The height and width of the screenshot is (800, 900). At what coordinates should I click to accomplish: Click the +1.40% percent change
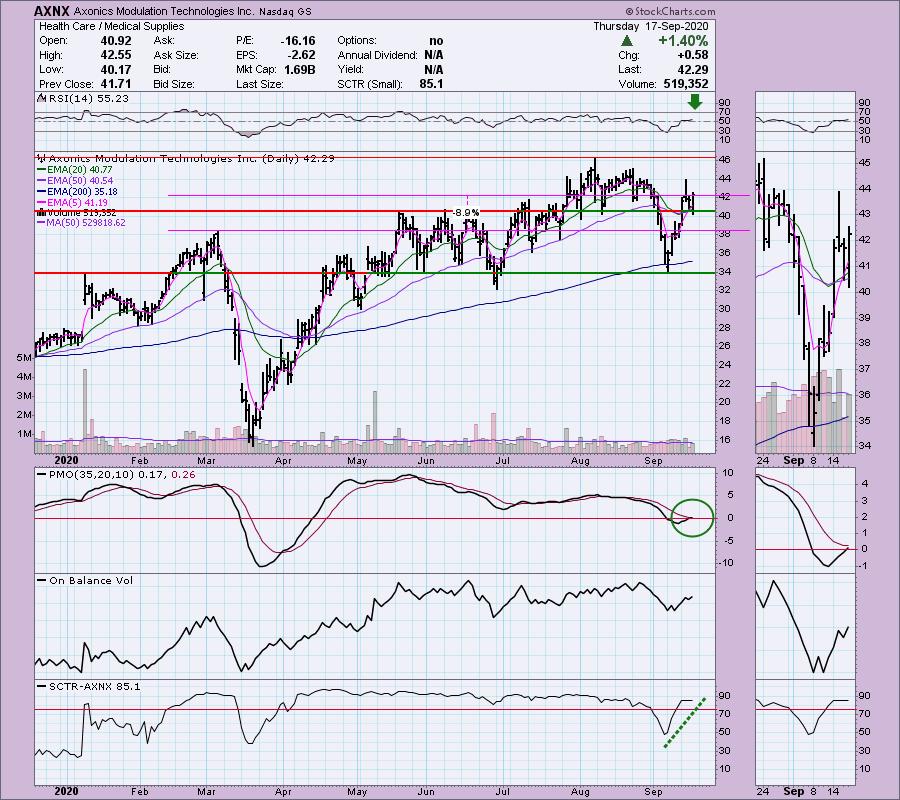tap(683, 41)
